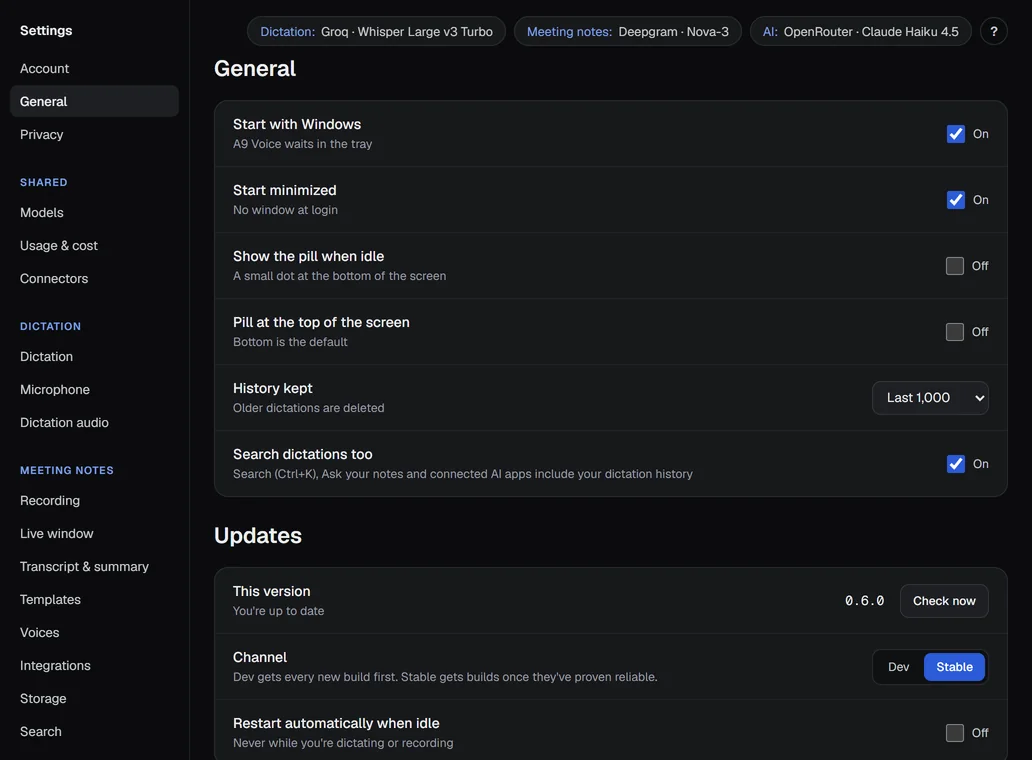Enable Restart automatically when idle
This screenshot has width=1032, height=760.
click(x=954, y=732)
